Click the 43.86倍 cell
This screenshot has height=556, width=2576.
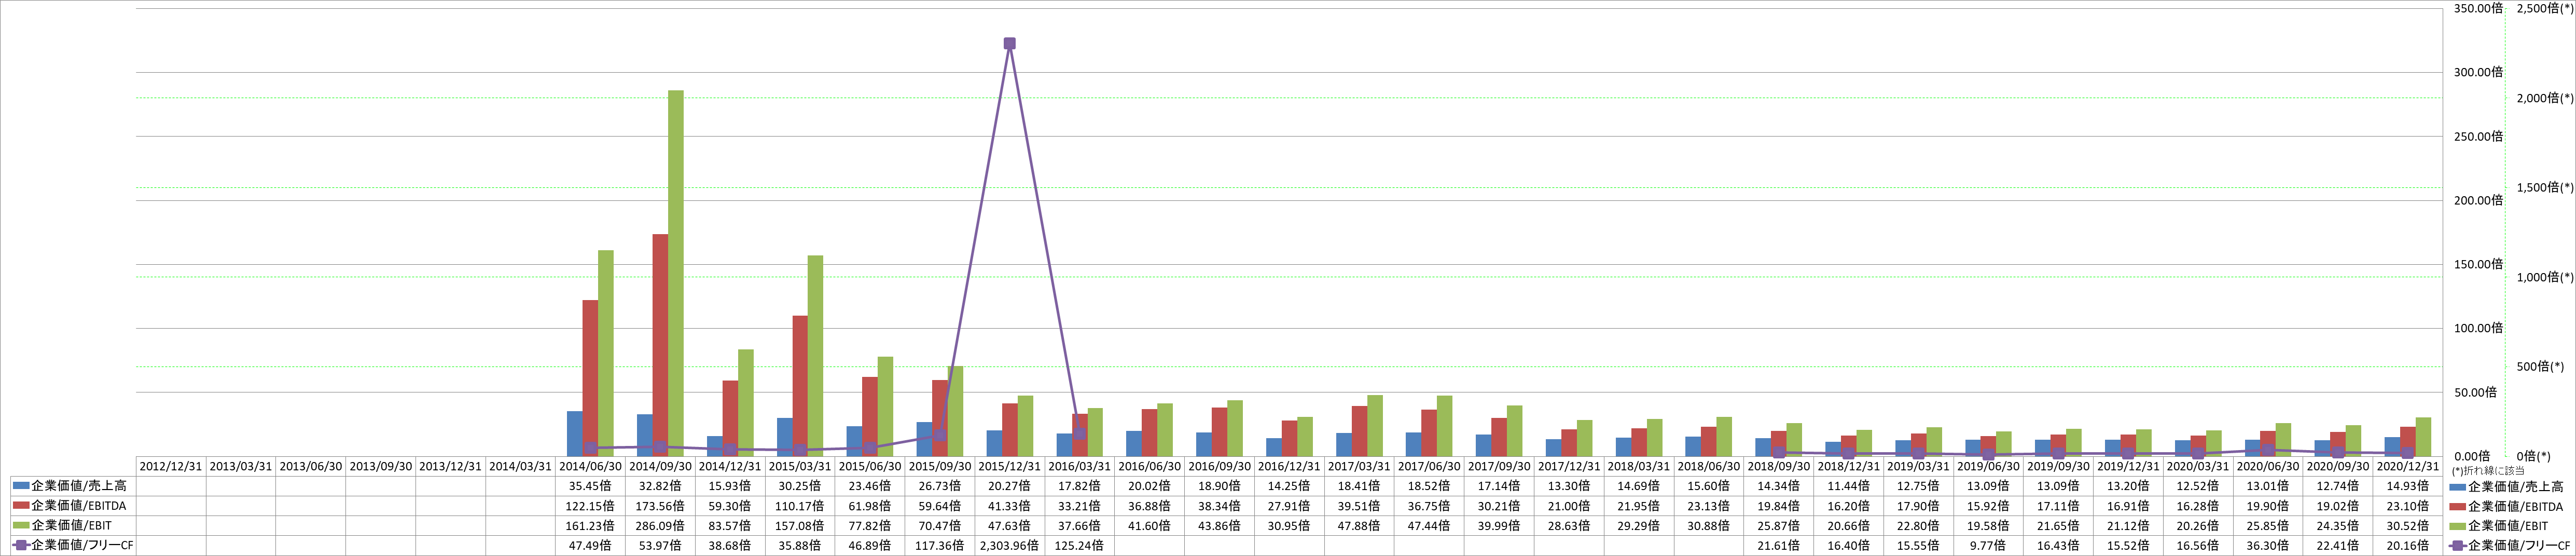(1219, 526)
